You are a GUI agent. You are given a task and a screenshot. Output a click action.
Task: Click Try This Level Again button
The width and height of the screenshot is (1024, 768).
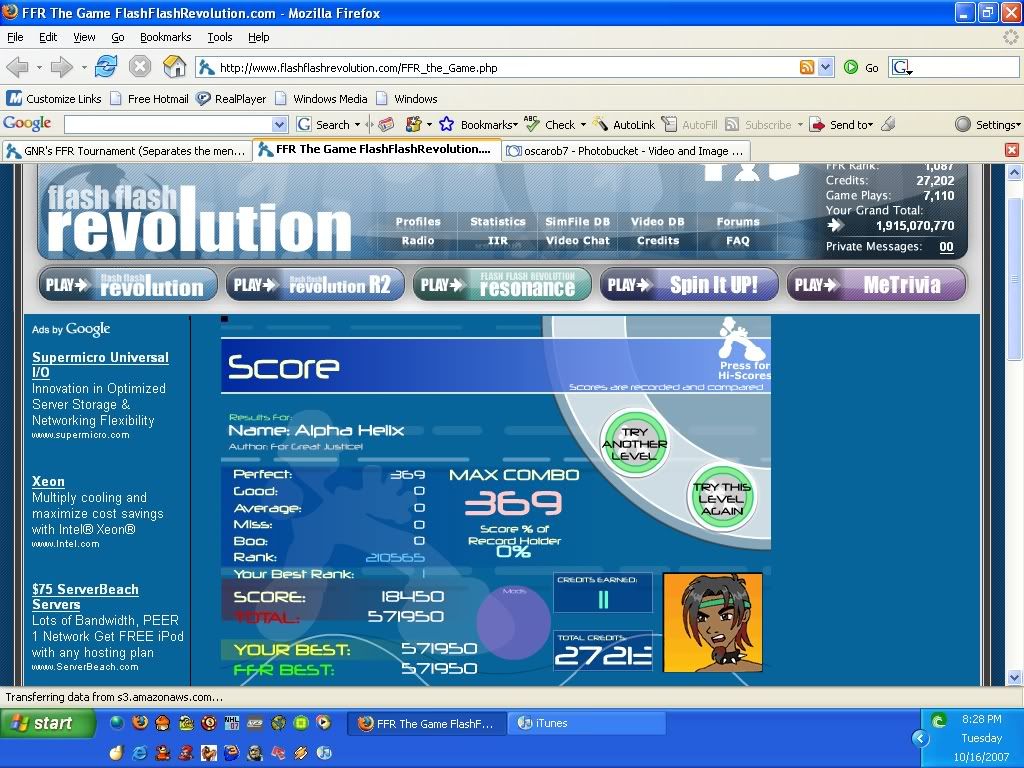pos(721,498)
